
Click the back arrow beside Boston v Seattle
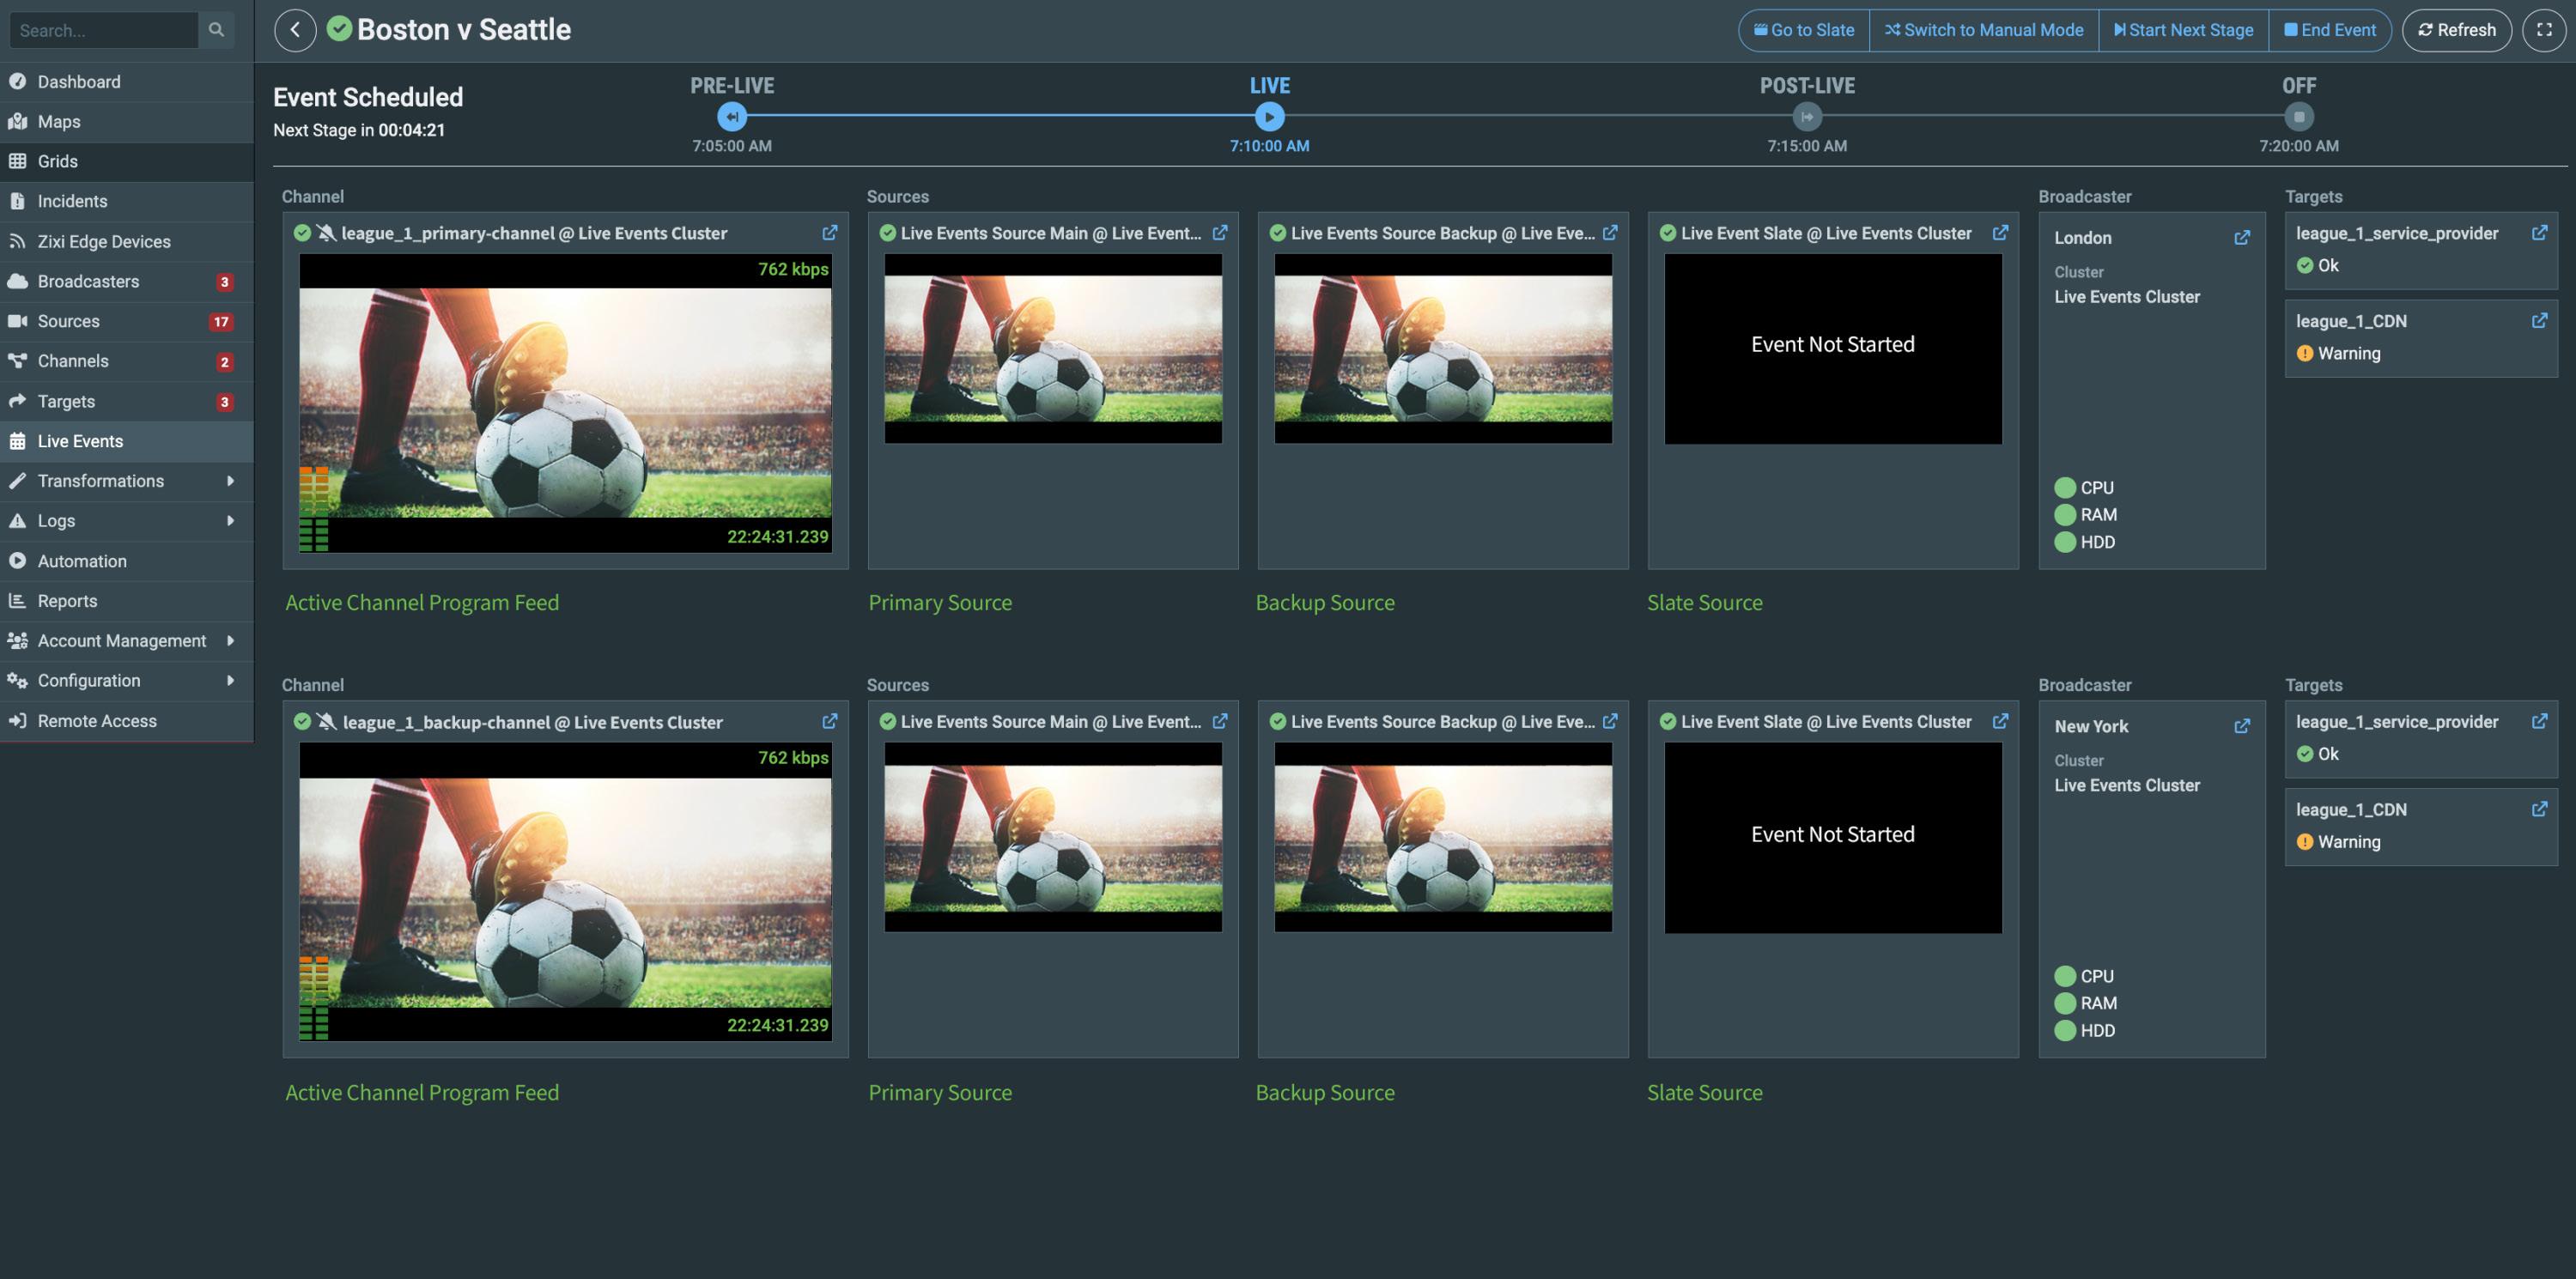(x=295, y=30)
